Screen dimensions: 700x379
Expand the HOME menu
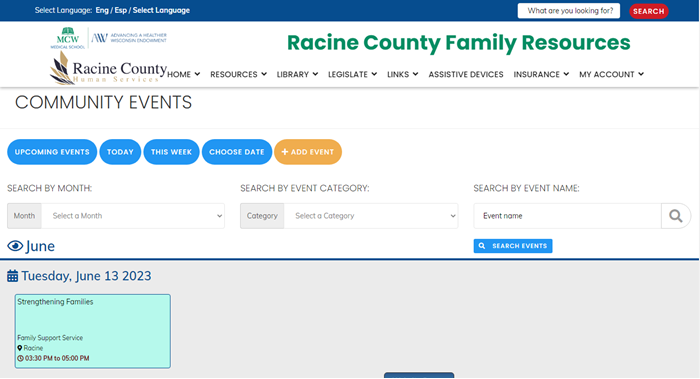183,74
